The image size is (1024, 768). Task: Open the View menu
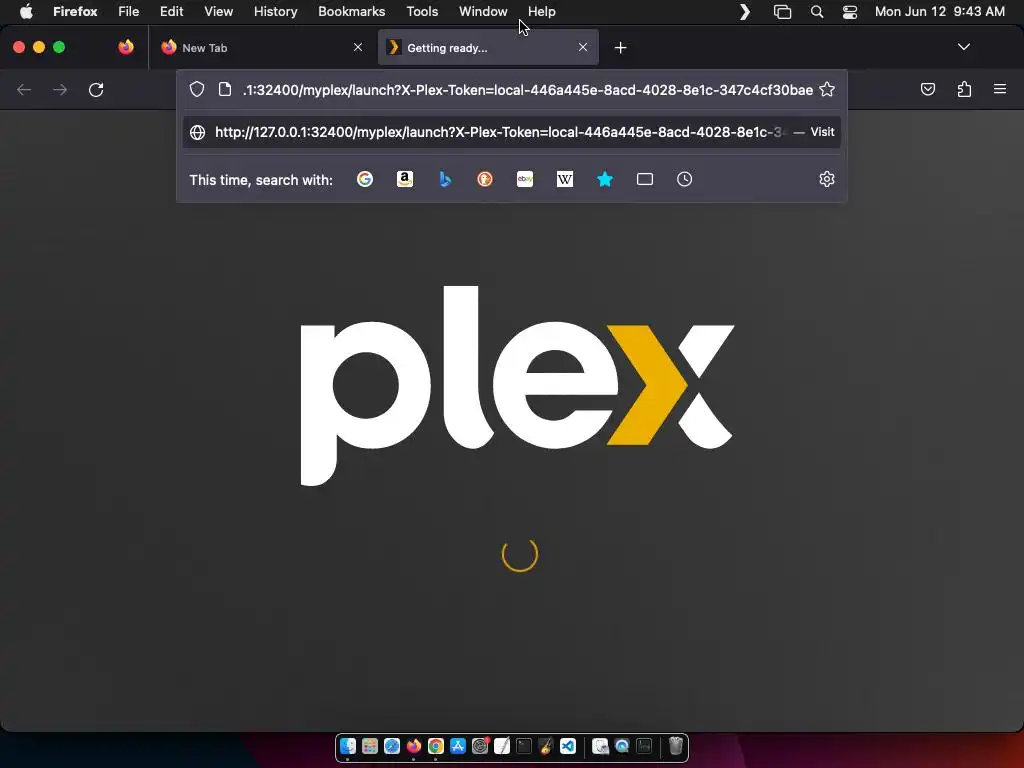pyautogui.click(x=218, y=11)
